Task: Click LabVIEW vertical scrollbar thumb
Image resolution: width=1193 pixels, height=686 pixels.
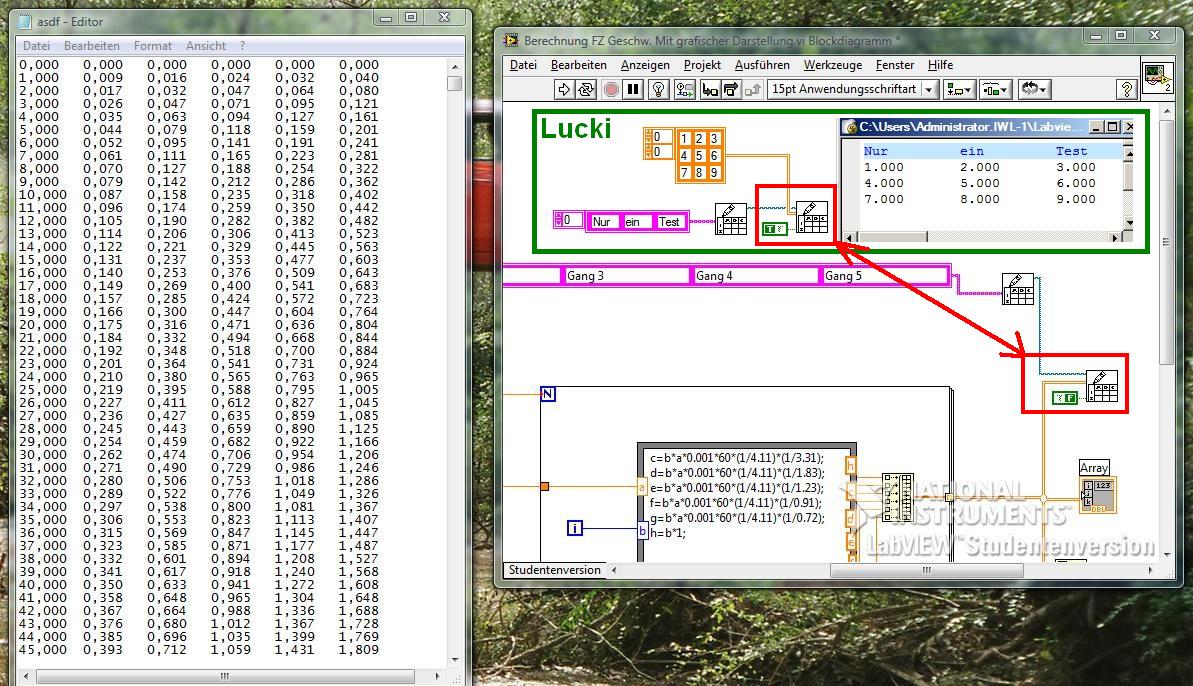Action: click(x=1167, y=242)
